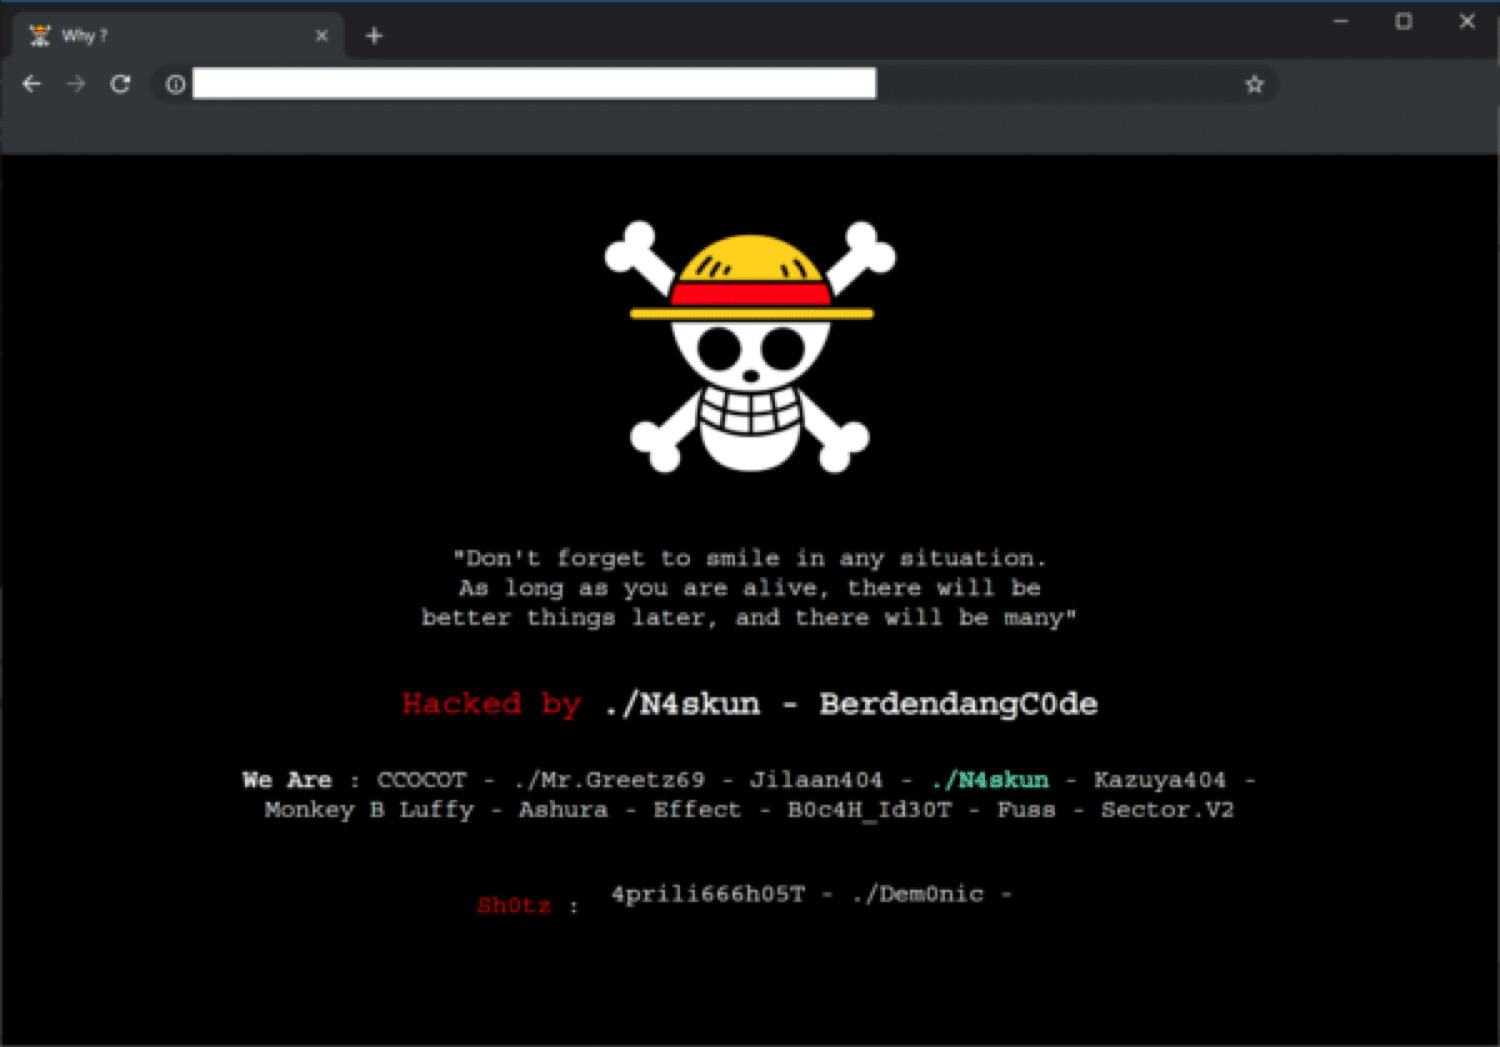The width and height of the screenshot is (1500, 1047).
Task: Bookmark this page with the star icon
Action: [1254, 84]
